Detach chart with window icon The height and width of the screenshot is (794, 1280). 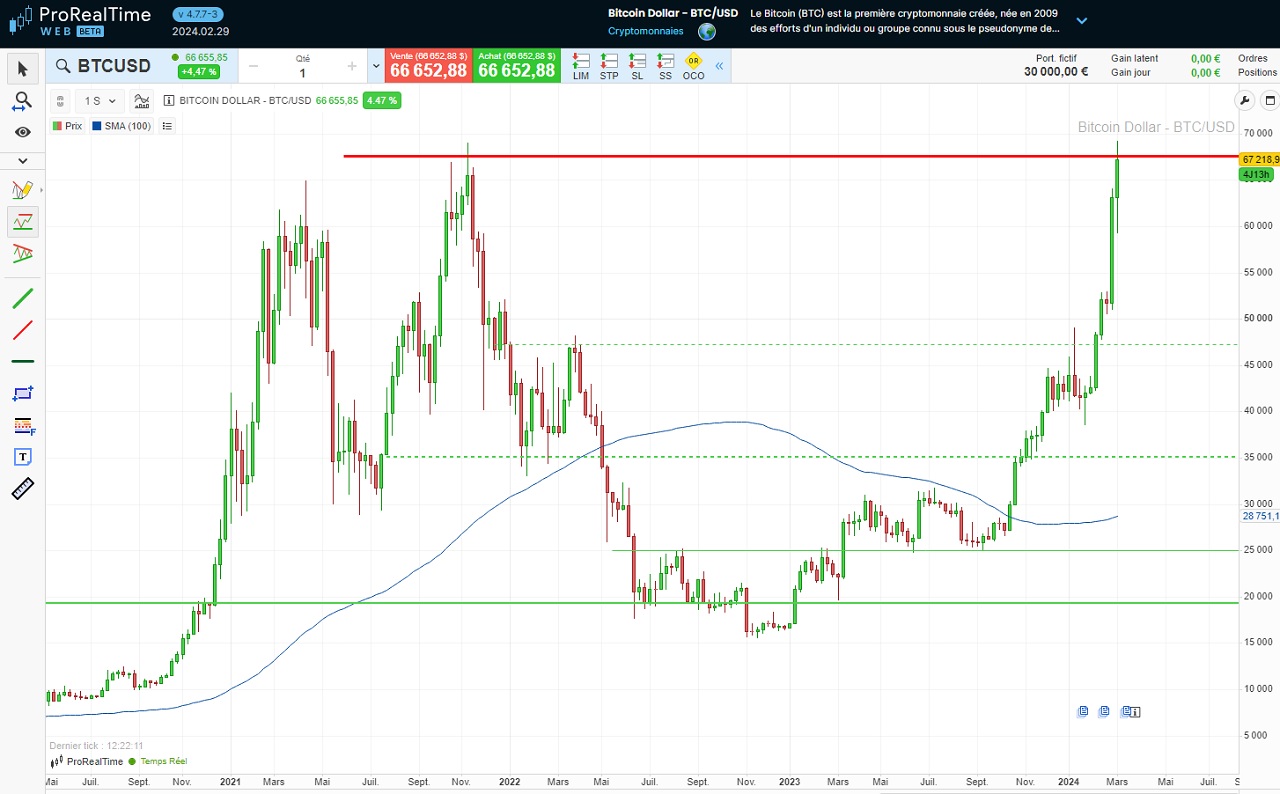tap(1269, 100)
